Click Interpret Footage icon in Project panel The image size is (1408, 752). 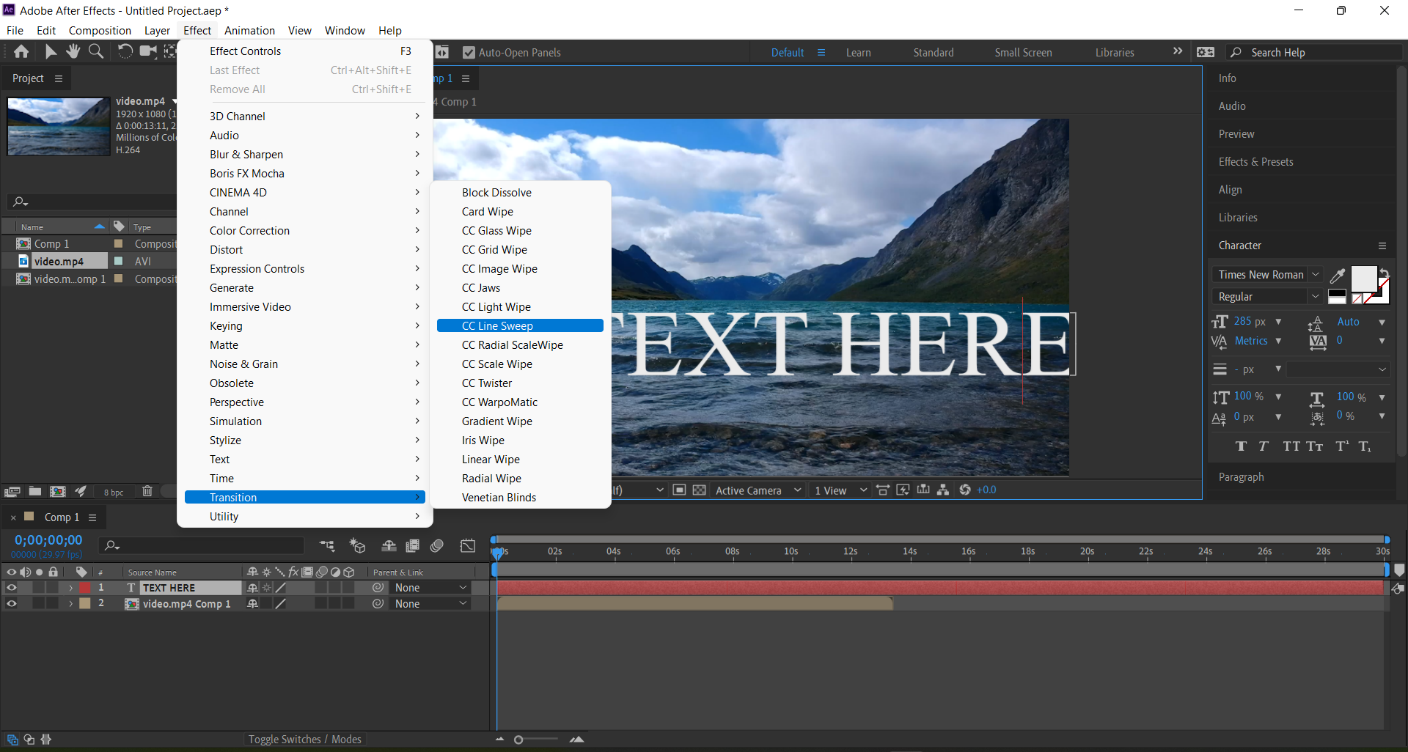pyautogui.click(x=13, y=491)
